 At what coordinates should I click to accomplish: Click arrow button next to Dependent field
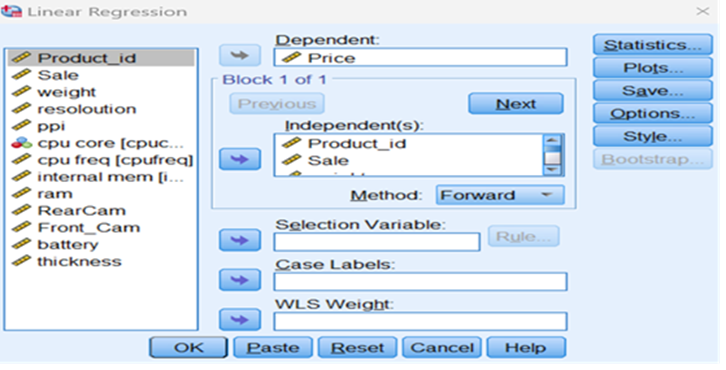point(240,56)
